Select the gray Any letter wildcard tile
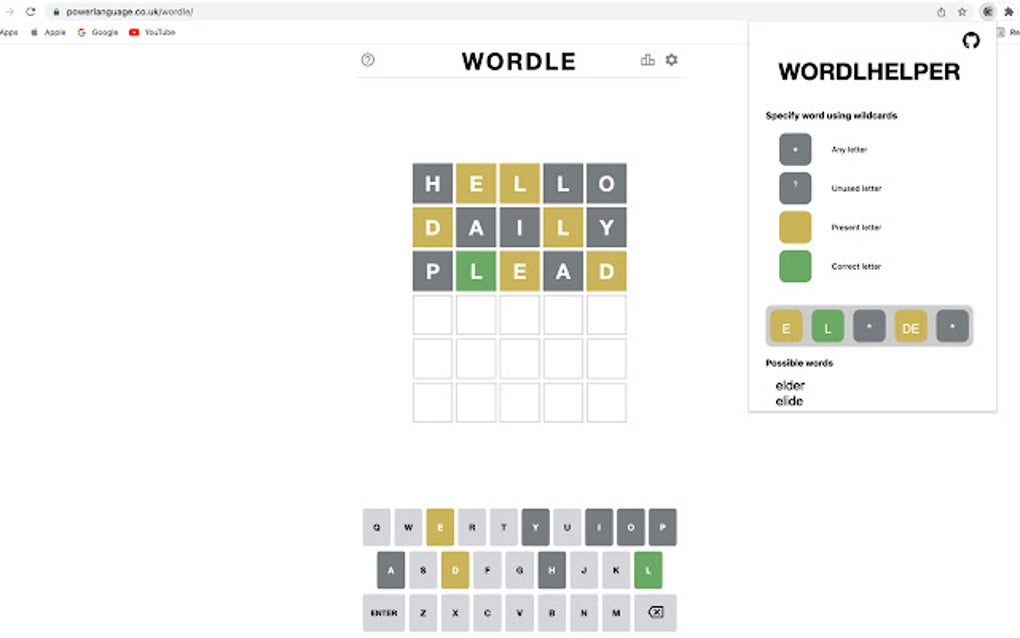Screen dimensions: 1020x638 794,148
